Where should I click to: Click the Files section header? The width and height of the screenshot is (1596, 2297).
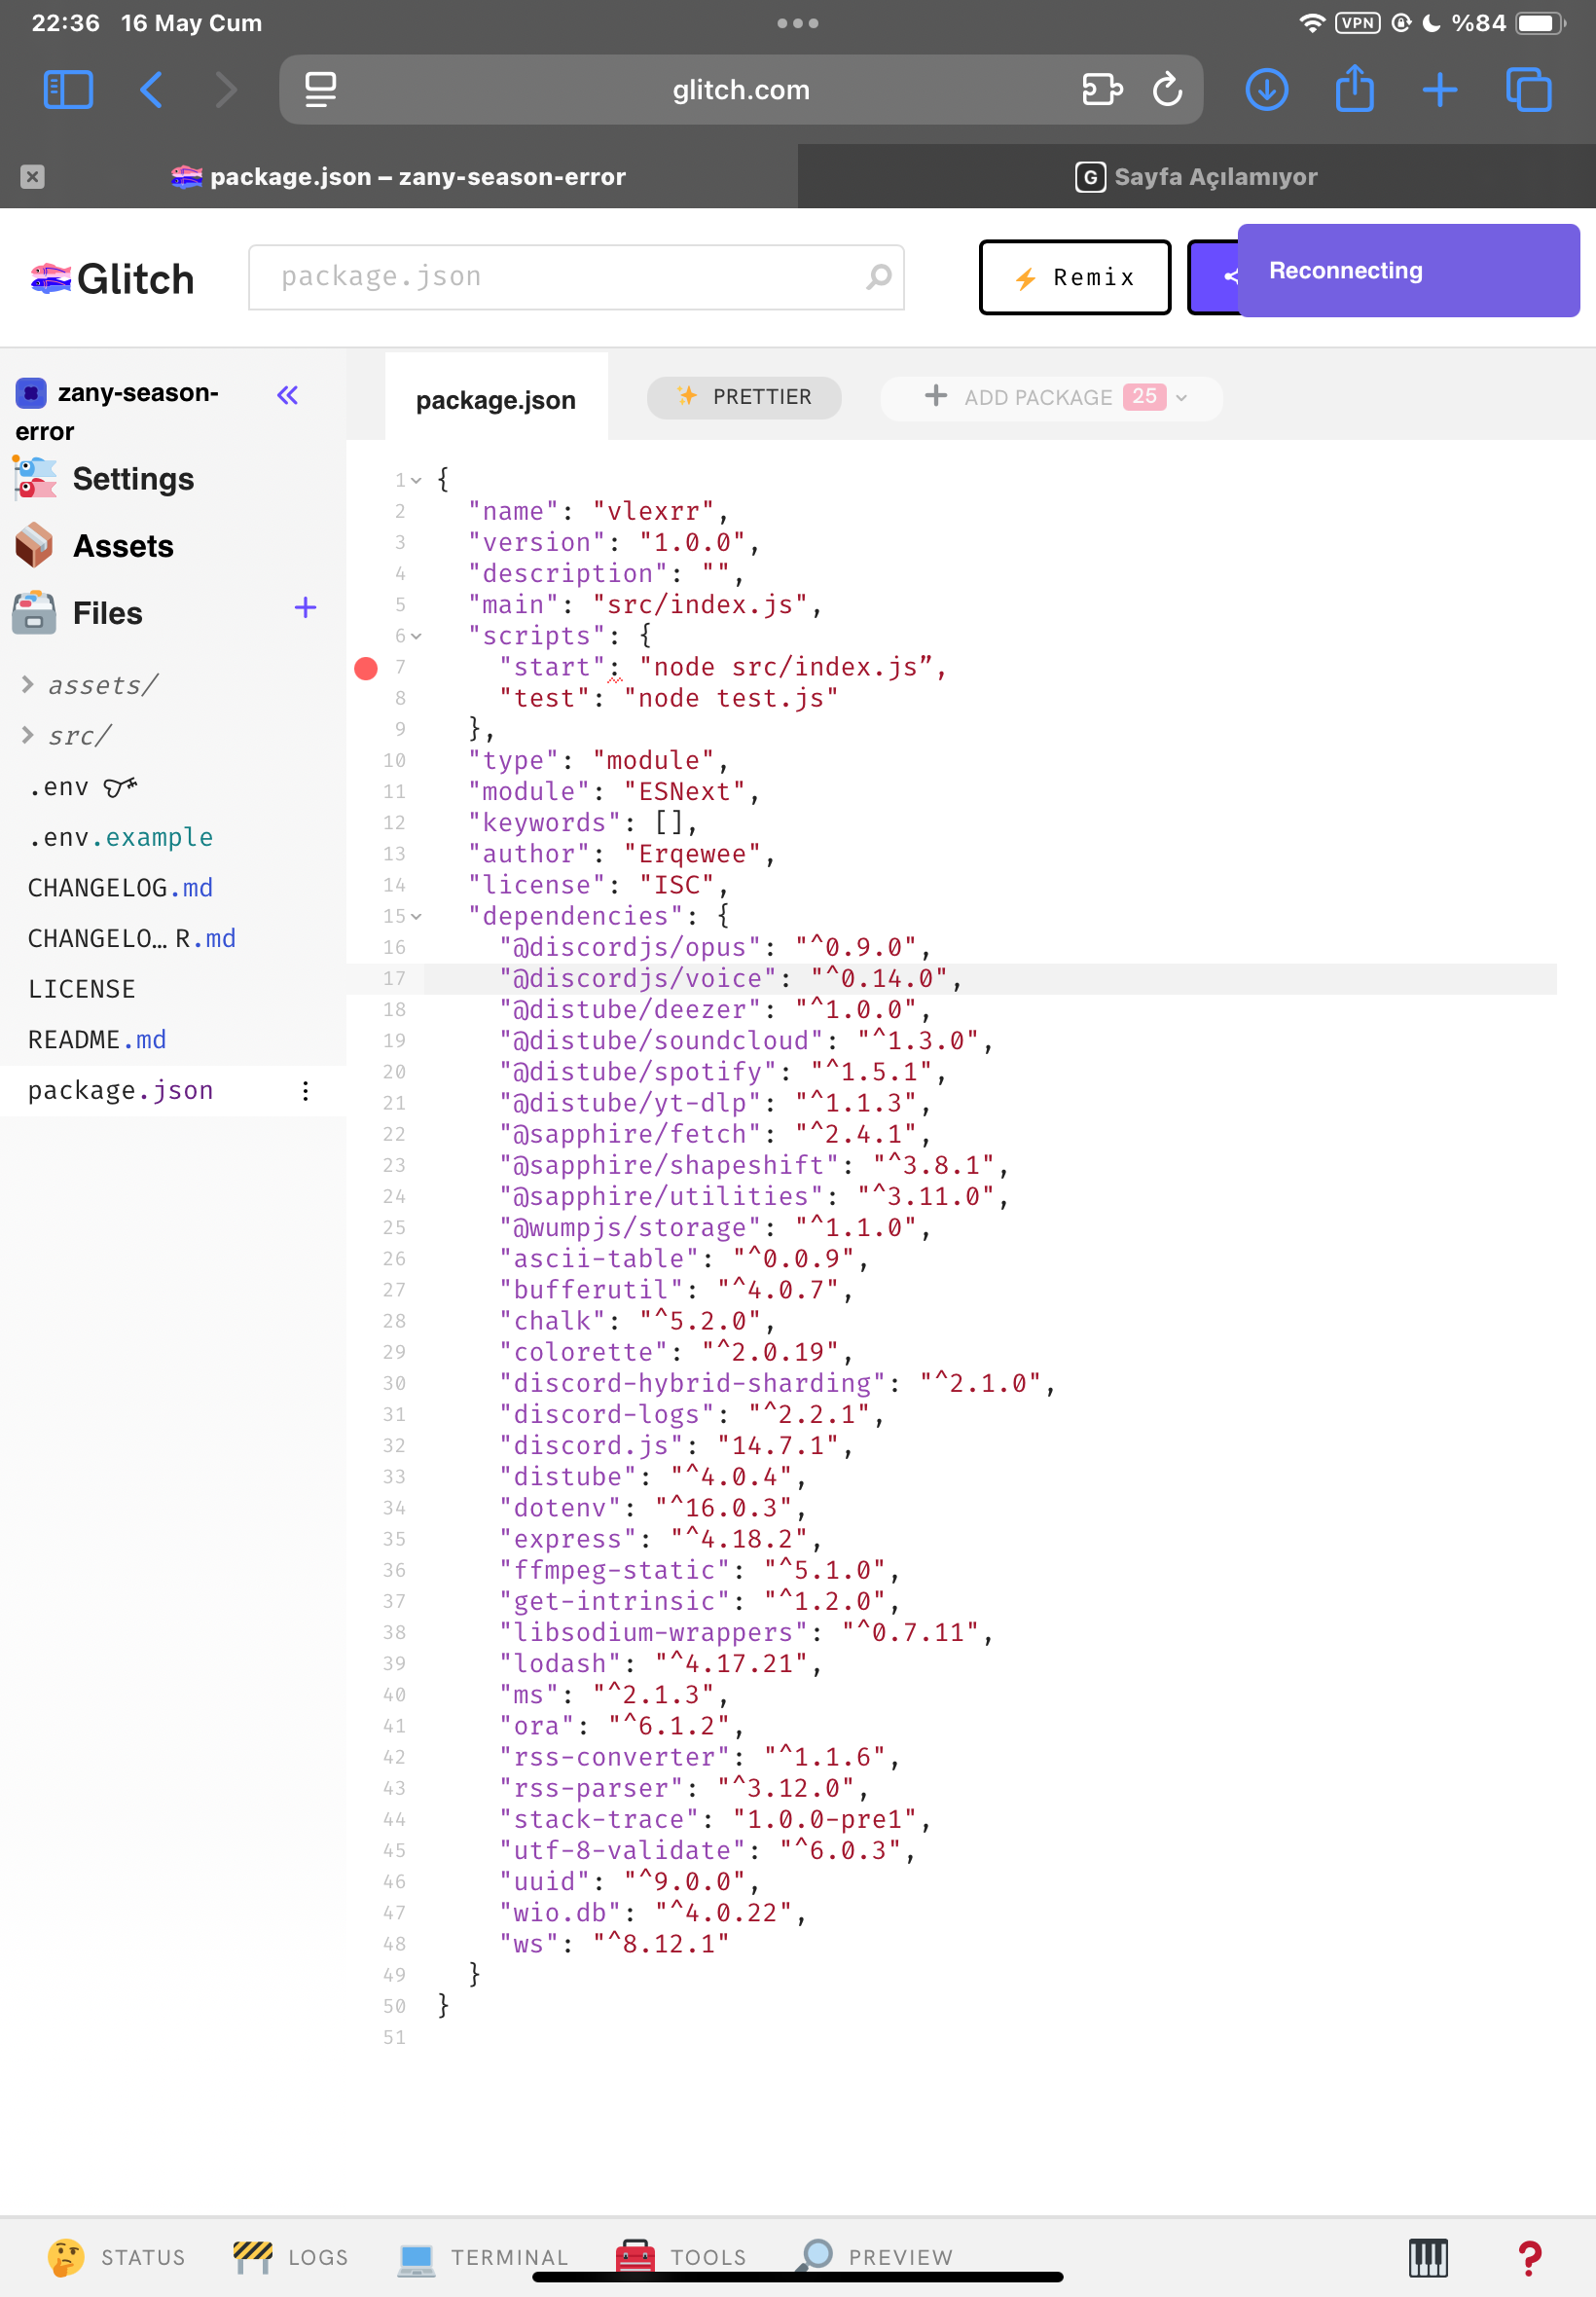[x=78, y=613]
